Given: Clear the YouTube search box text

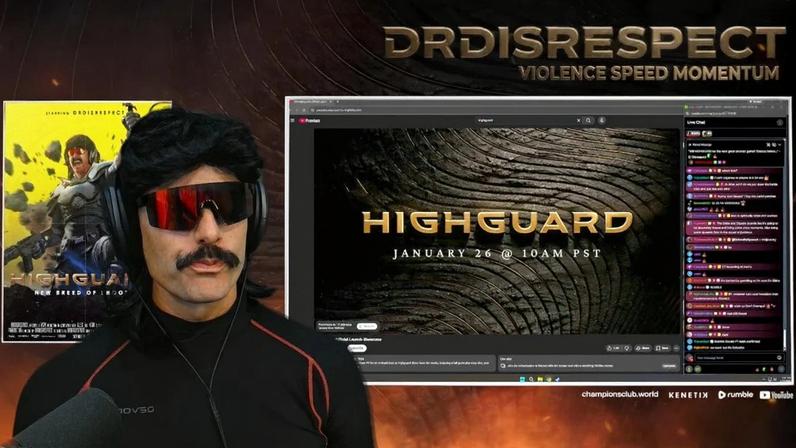Looking at the screenshot, I should (x=578, y=120).
